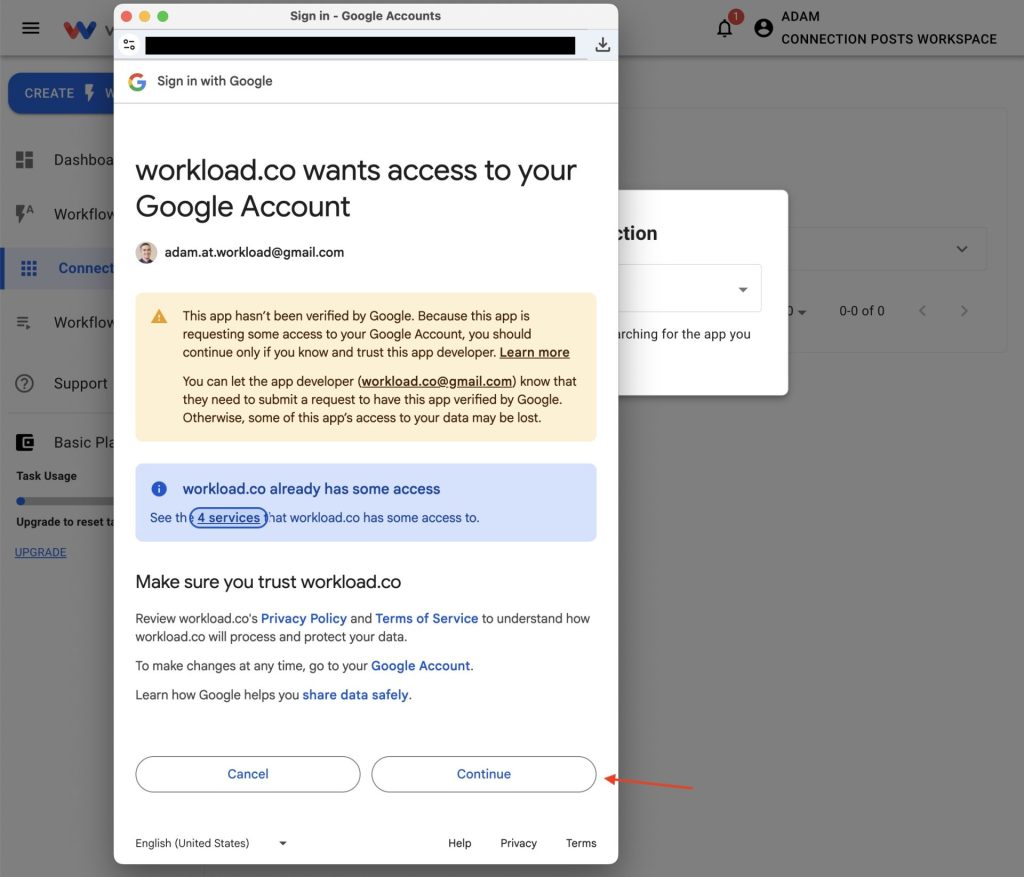Screen dimensions: 1024x877
Task: Click the download icon in popup toolbar
Action: click(603, 44)
